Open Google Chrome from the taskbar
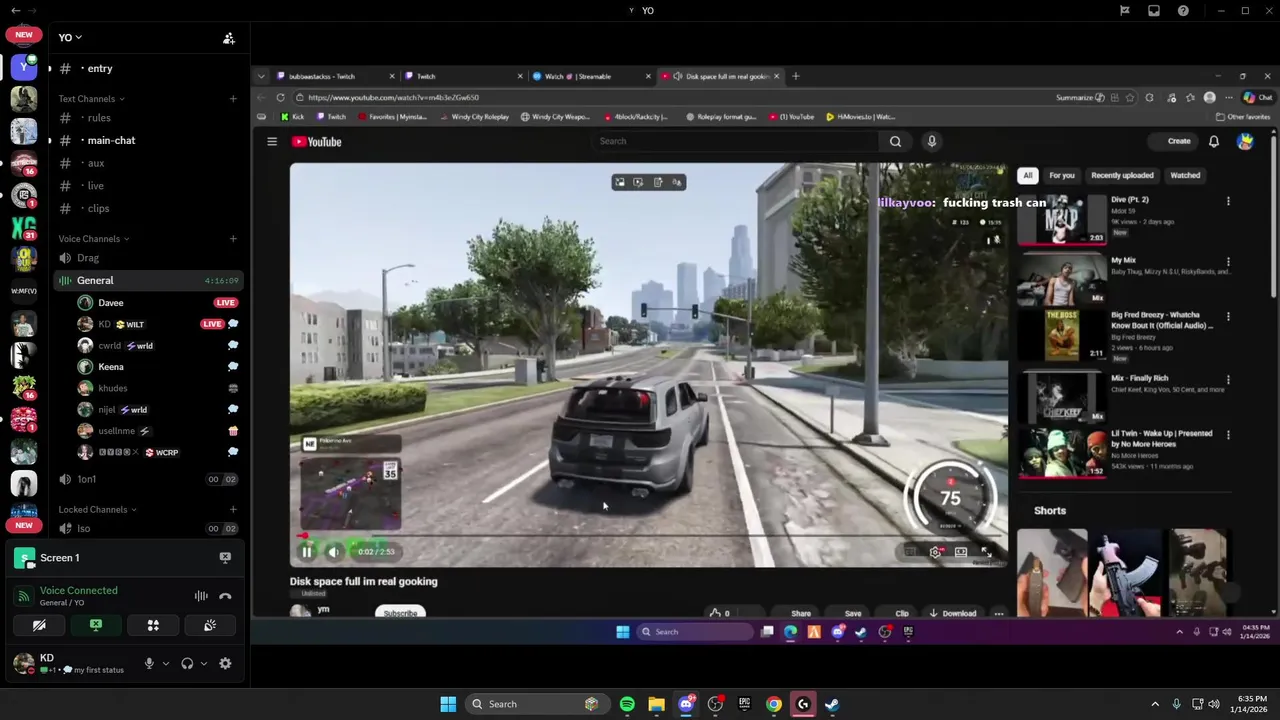Screen dimensions: 1280x720 [773, 704]
